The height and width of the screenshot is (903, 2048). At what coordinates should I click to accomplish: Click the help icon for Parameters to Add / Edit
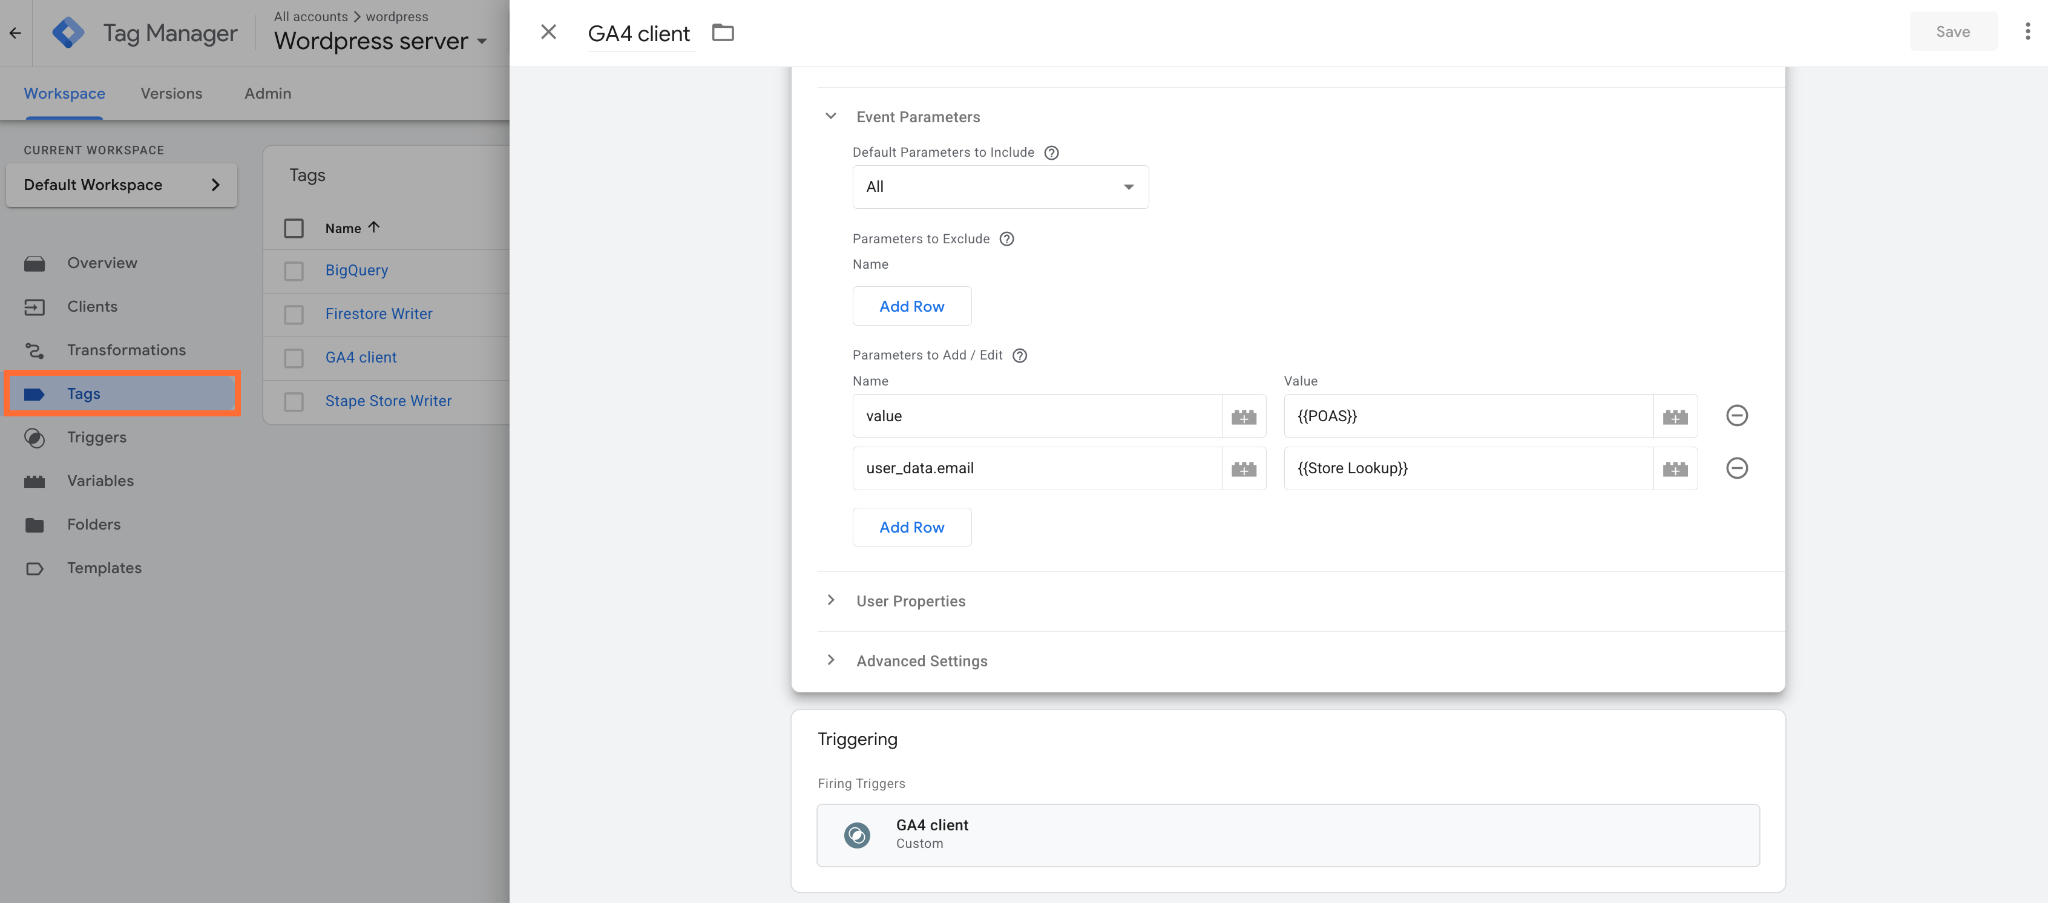click(1020, 356)
